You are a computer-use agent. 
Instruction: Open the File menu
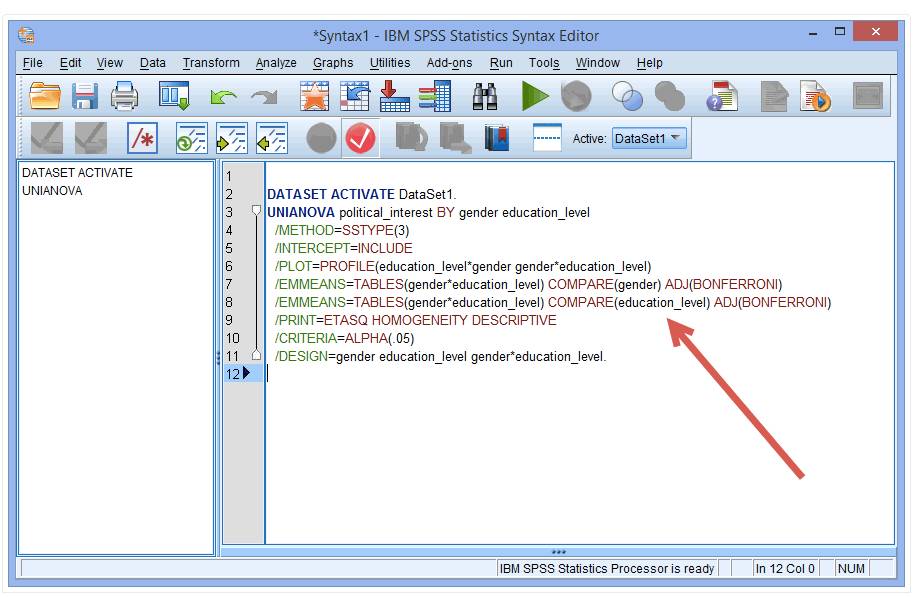click(x=32, y=63)
